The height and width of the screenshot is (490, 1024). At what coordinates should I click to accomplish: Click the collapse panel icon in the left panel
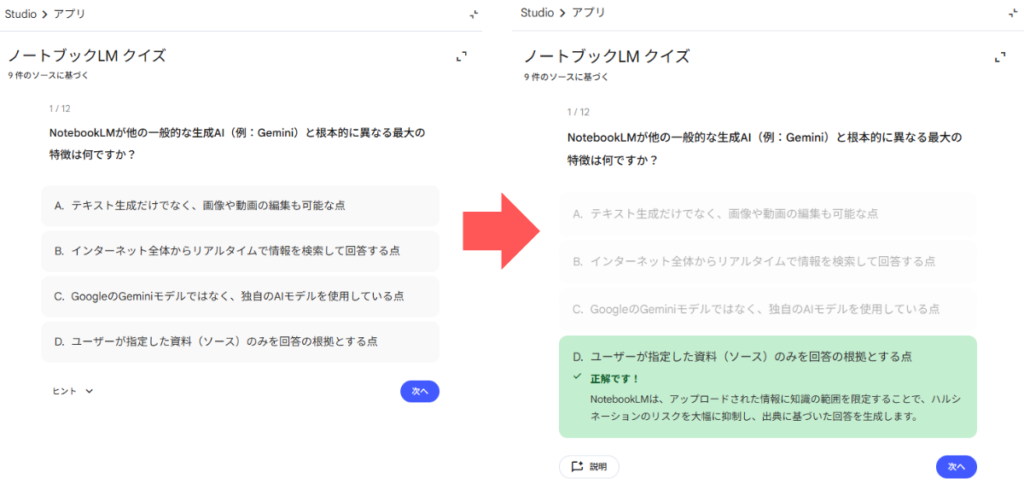click(473, 14)
